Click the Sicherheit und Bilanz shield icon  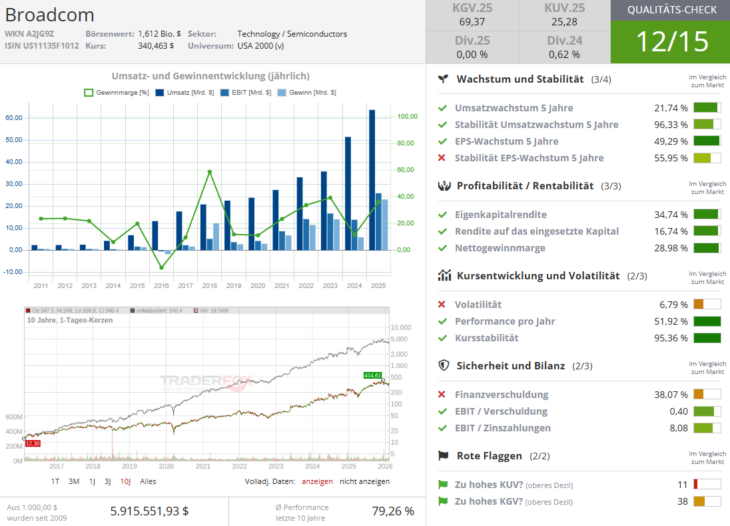tap(443, 365)
